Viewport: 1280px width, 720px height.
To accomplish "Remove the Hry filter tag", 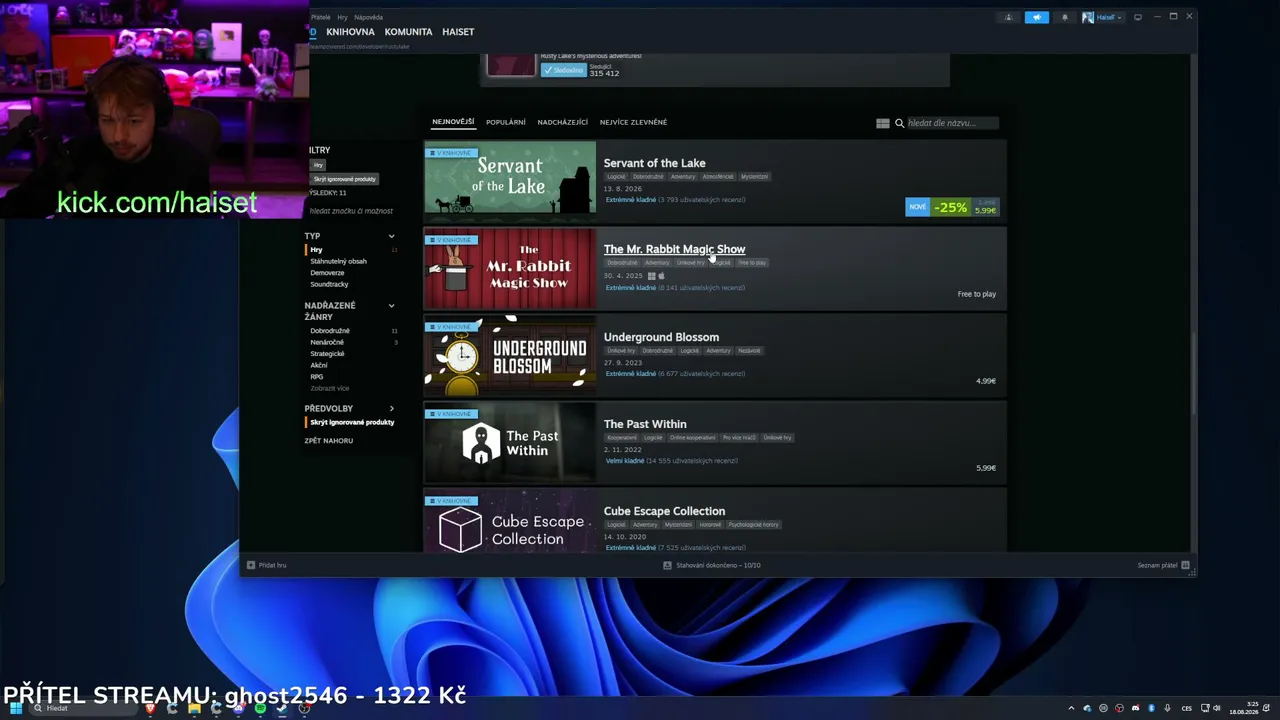I will coord(318,165).
